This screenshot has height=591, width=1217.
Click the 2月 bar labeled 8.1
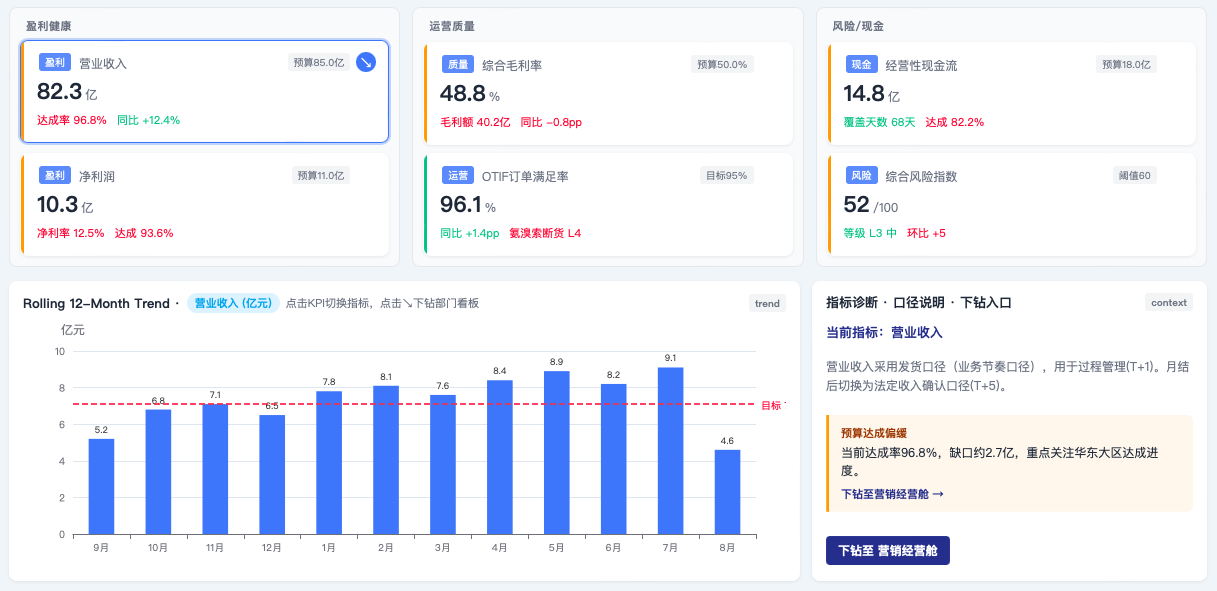tap(386, 460)
